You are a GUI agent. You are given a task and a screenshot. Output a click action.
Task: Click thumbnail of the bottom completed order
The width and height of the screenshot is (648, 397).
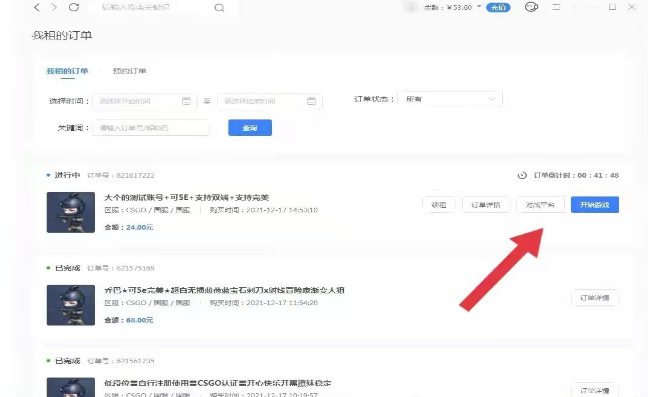click(x=71, y=387)
